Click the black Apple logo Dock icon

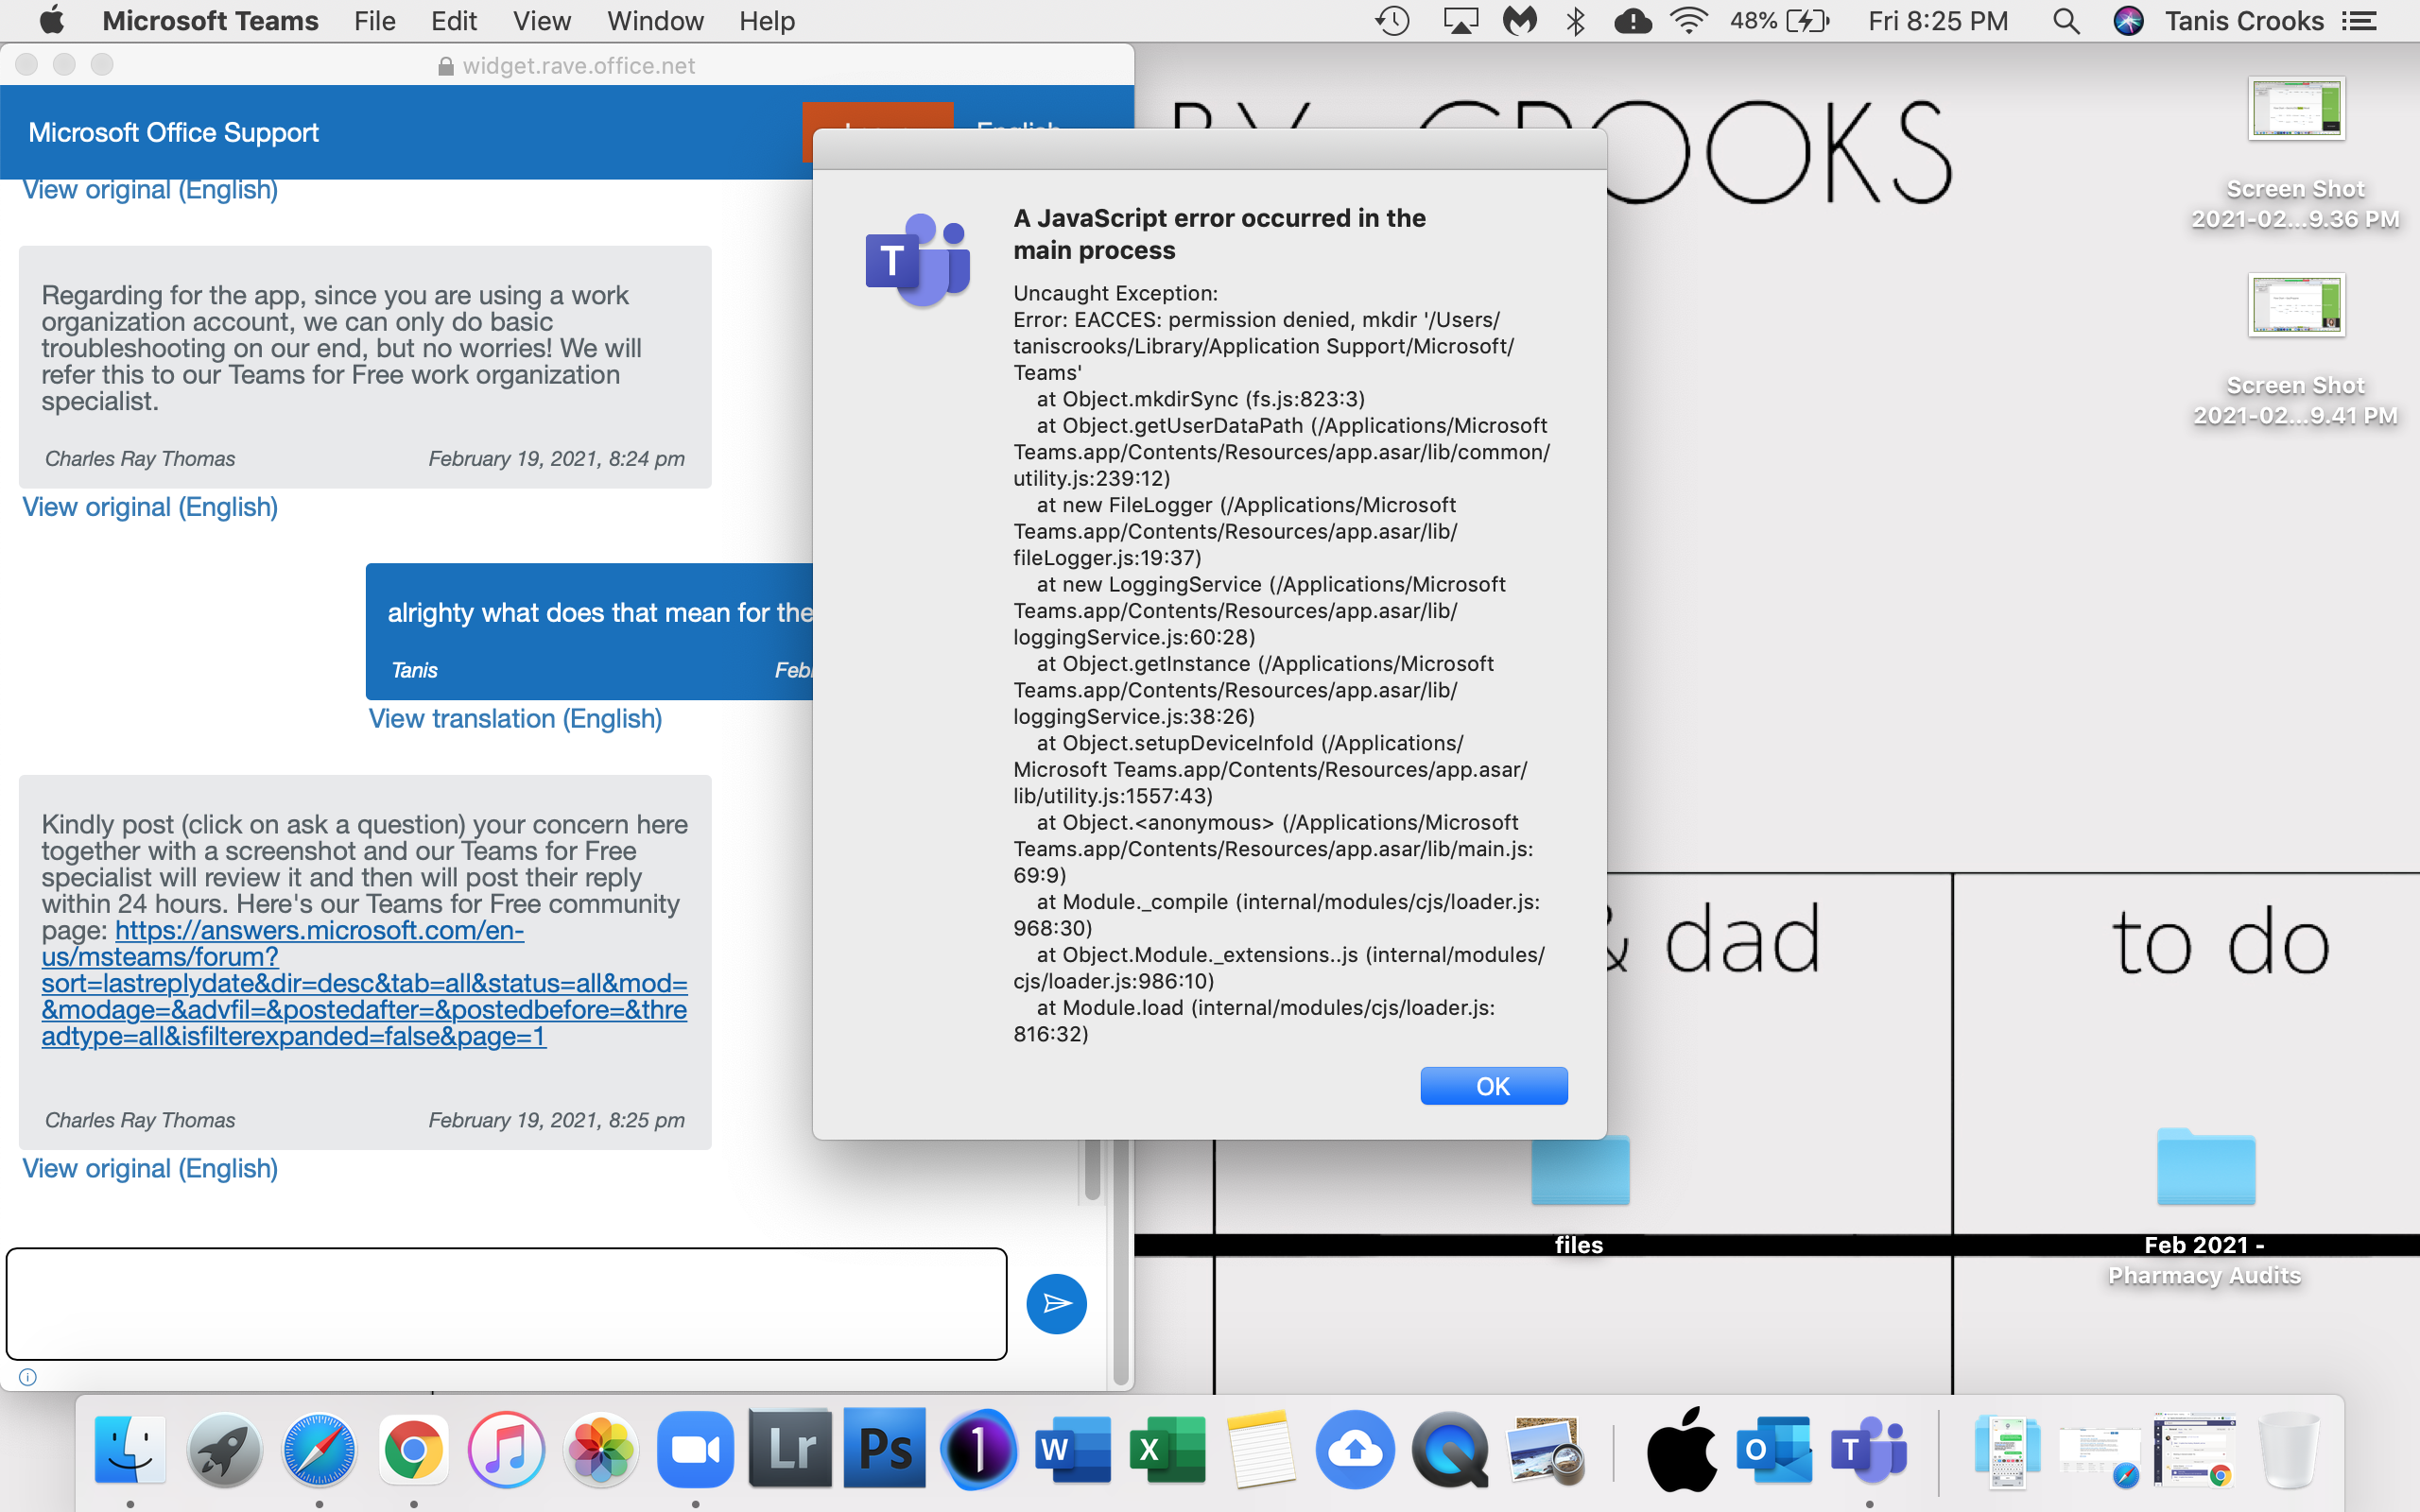click(x=1682, y=1449)
